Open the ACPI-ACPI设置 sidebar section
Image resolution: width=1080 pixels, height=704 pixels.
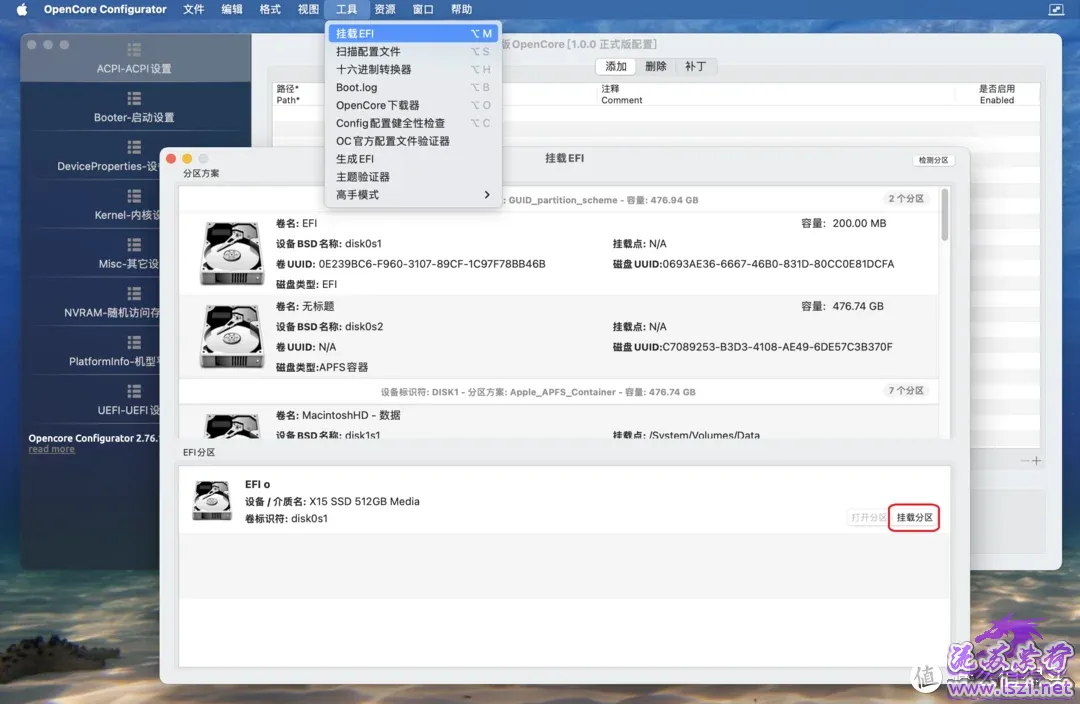[134, 59]
